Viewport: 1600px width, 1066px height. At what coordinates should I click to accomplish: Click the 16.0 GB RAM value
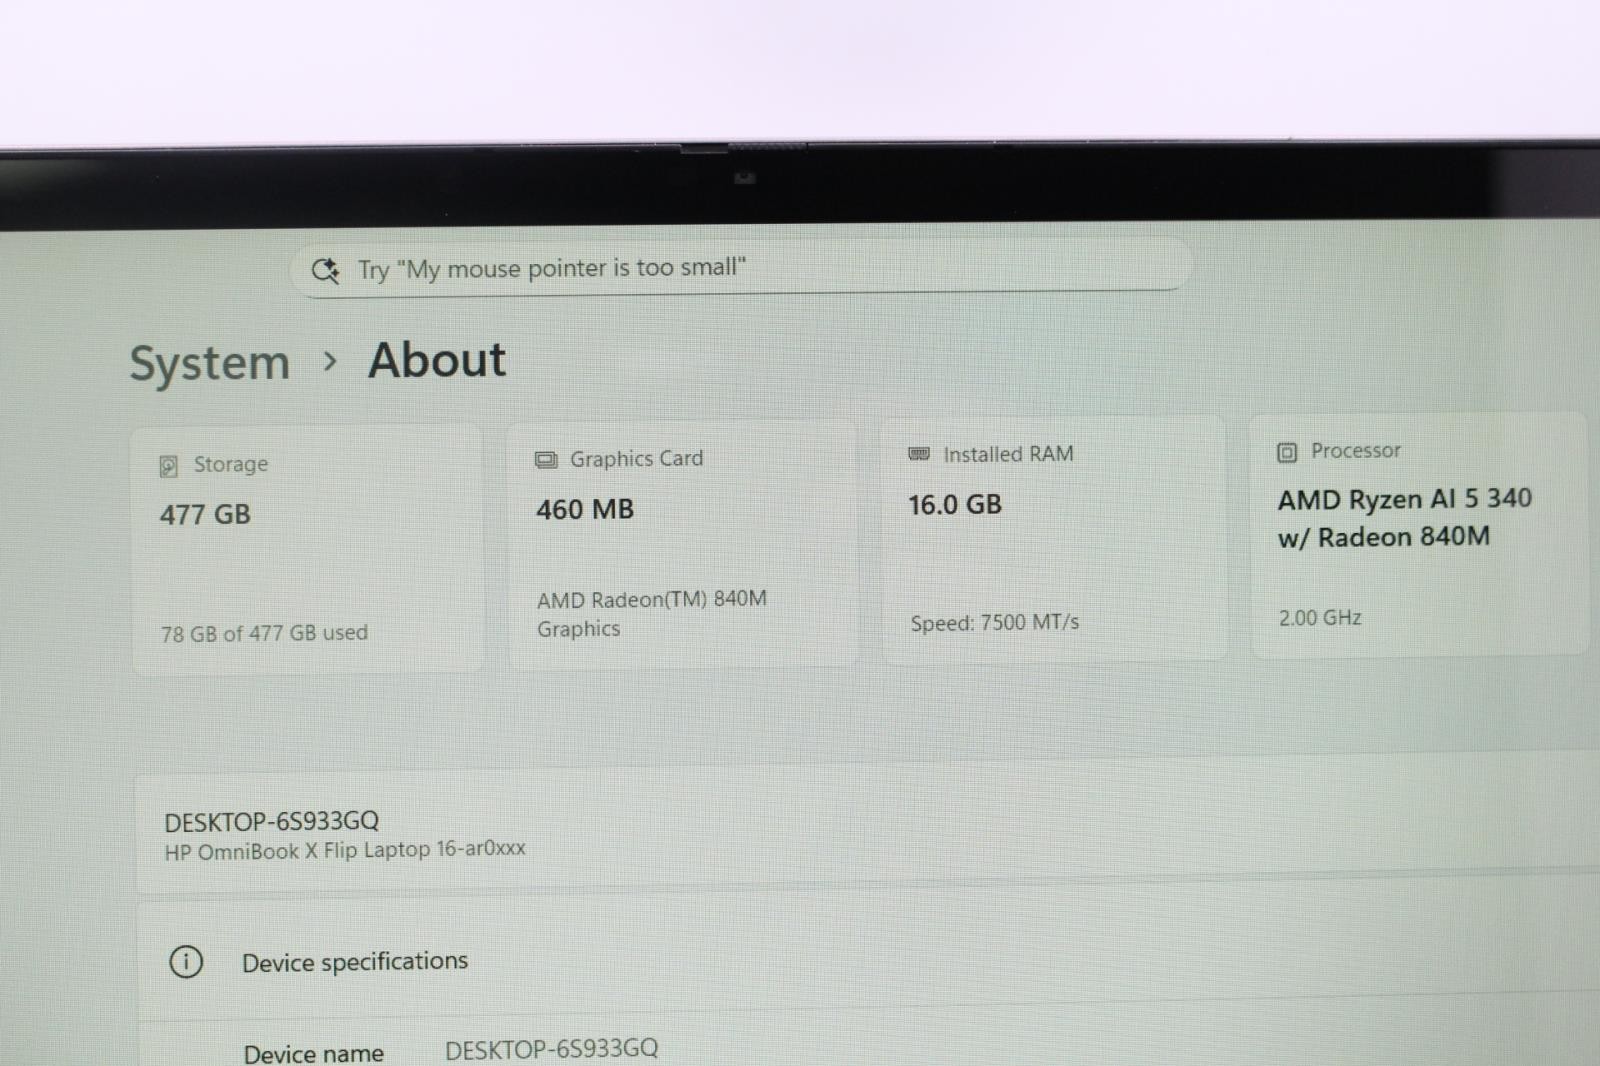955,504
